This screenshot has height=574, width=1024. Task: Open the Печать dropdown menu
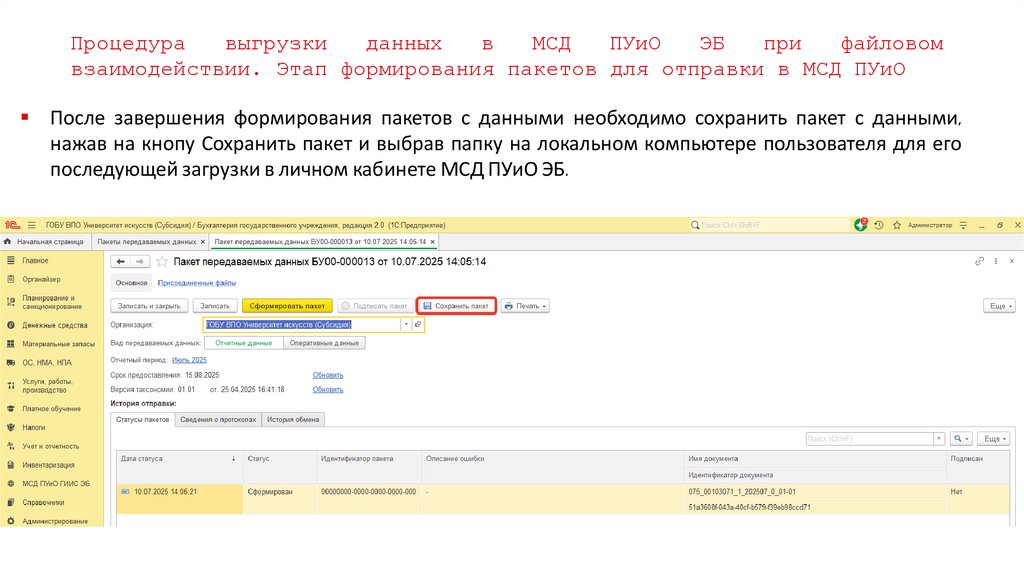pyautogui.click(x=525, y=306)
